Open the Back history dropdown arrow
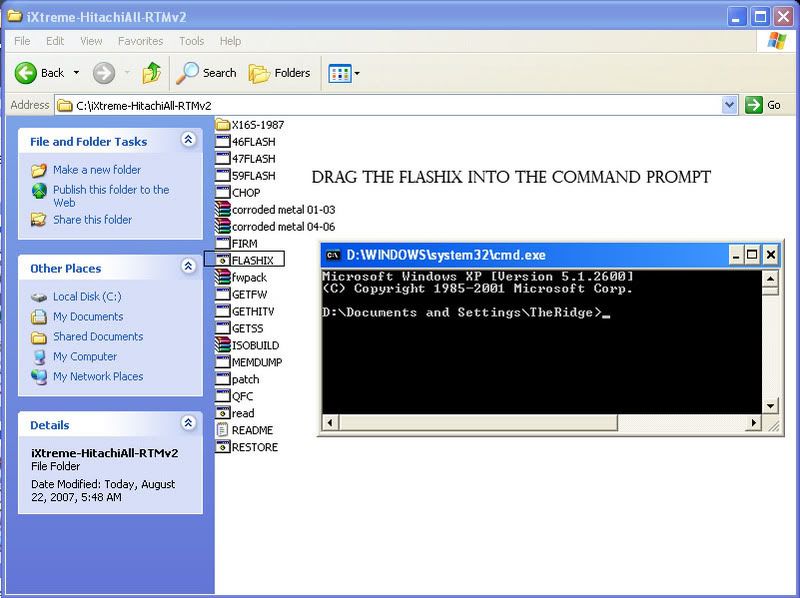 tap(77, 73)
